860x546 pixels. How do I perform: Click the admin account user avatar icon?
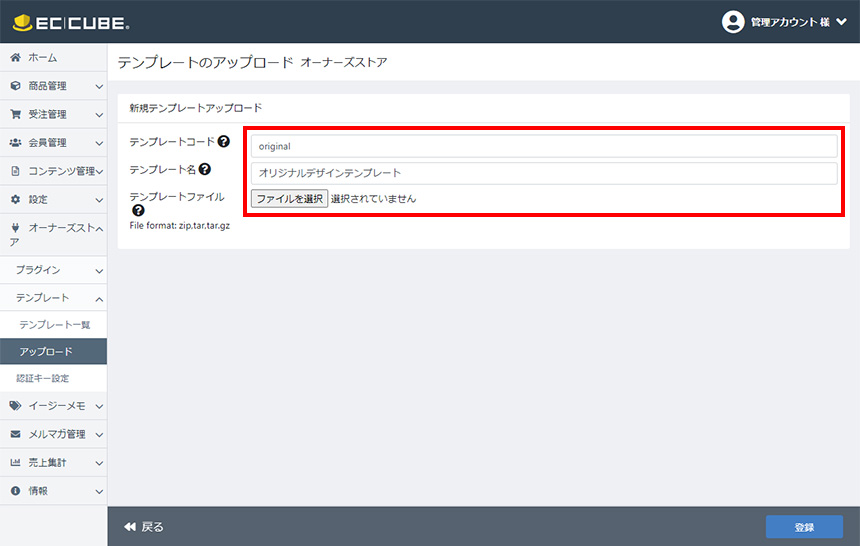pos(733,22)
